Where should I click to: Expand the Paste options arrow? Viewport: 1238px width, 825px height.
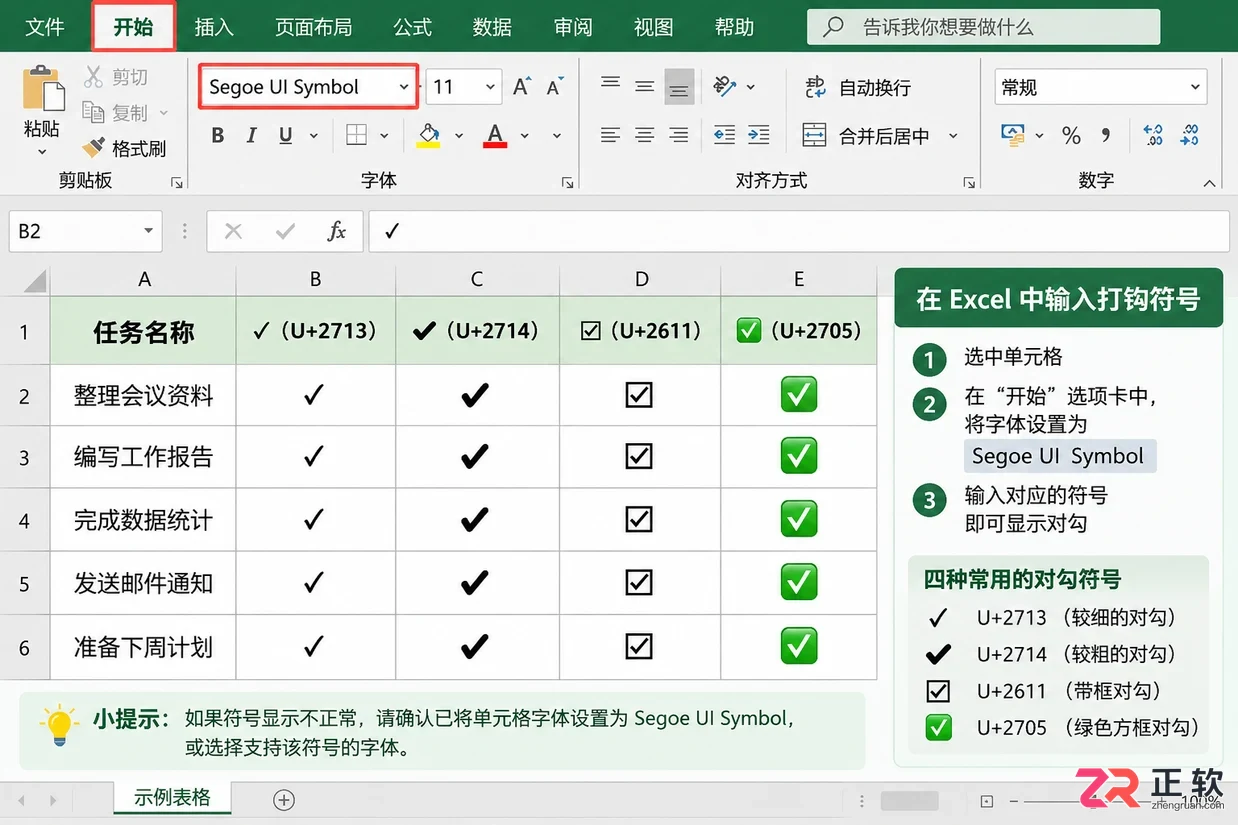[x=42, y=152]
